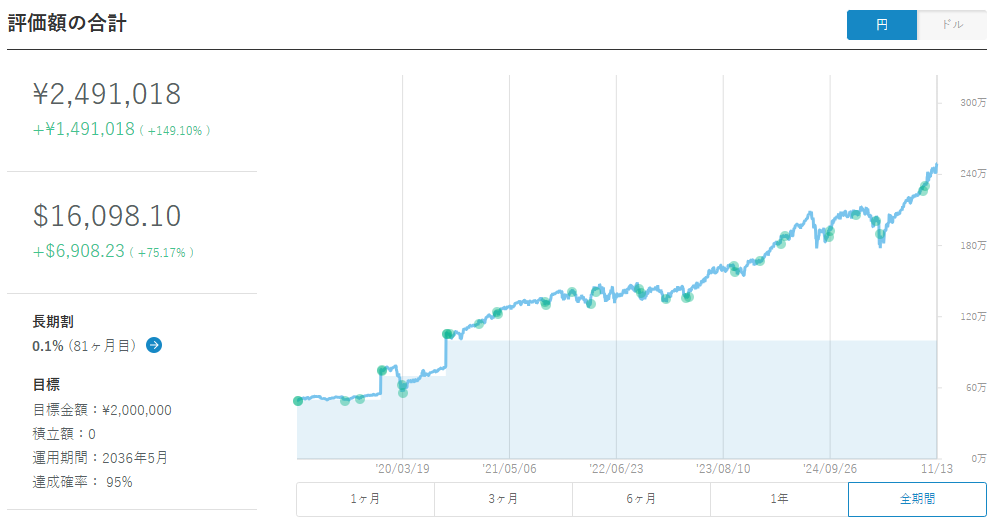Choose the 全期間 period tab

[917, 498]
